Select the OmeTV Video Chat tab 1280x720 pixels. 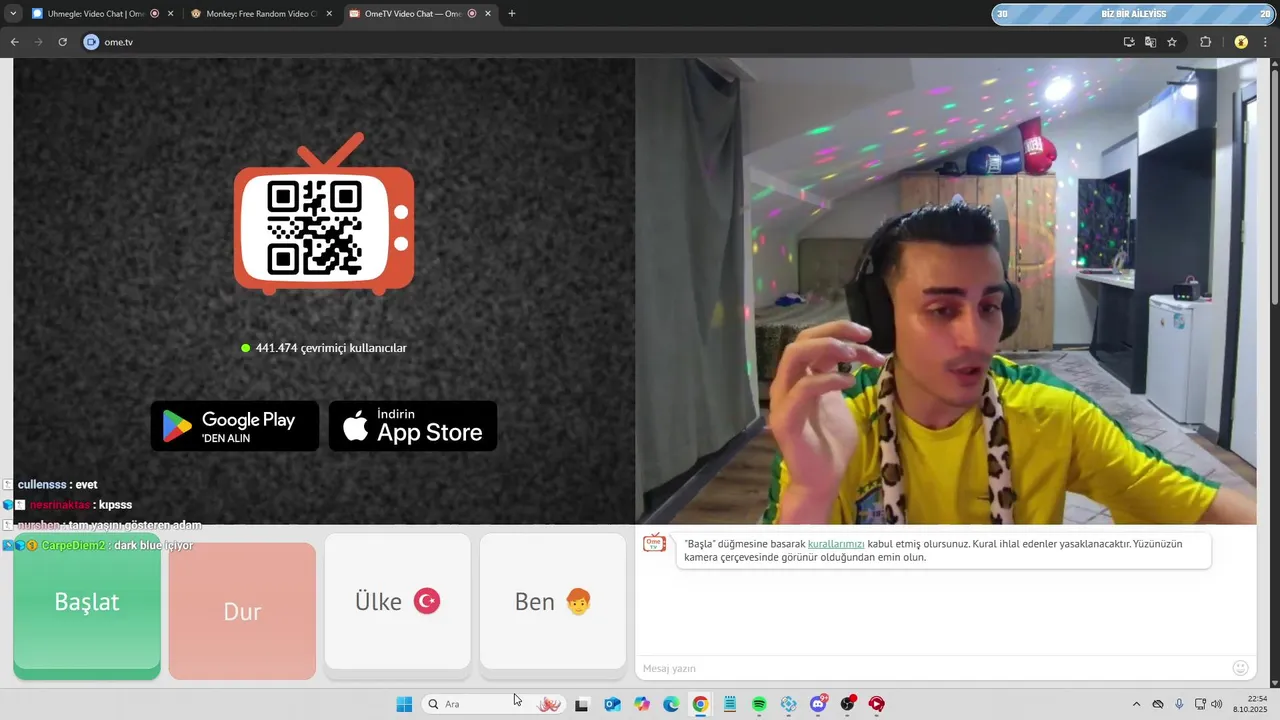[420, 14]
